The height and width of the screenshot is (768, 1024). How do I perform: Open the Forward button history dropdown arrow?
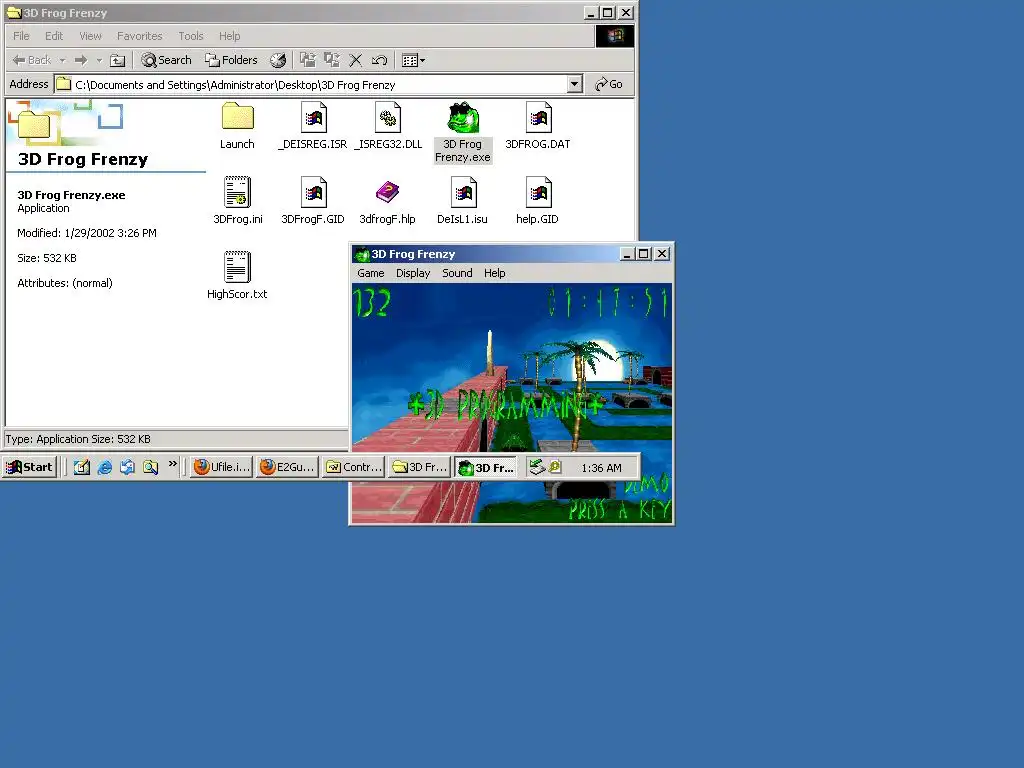click(x=99, y=60)
